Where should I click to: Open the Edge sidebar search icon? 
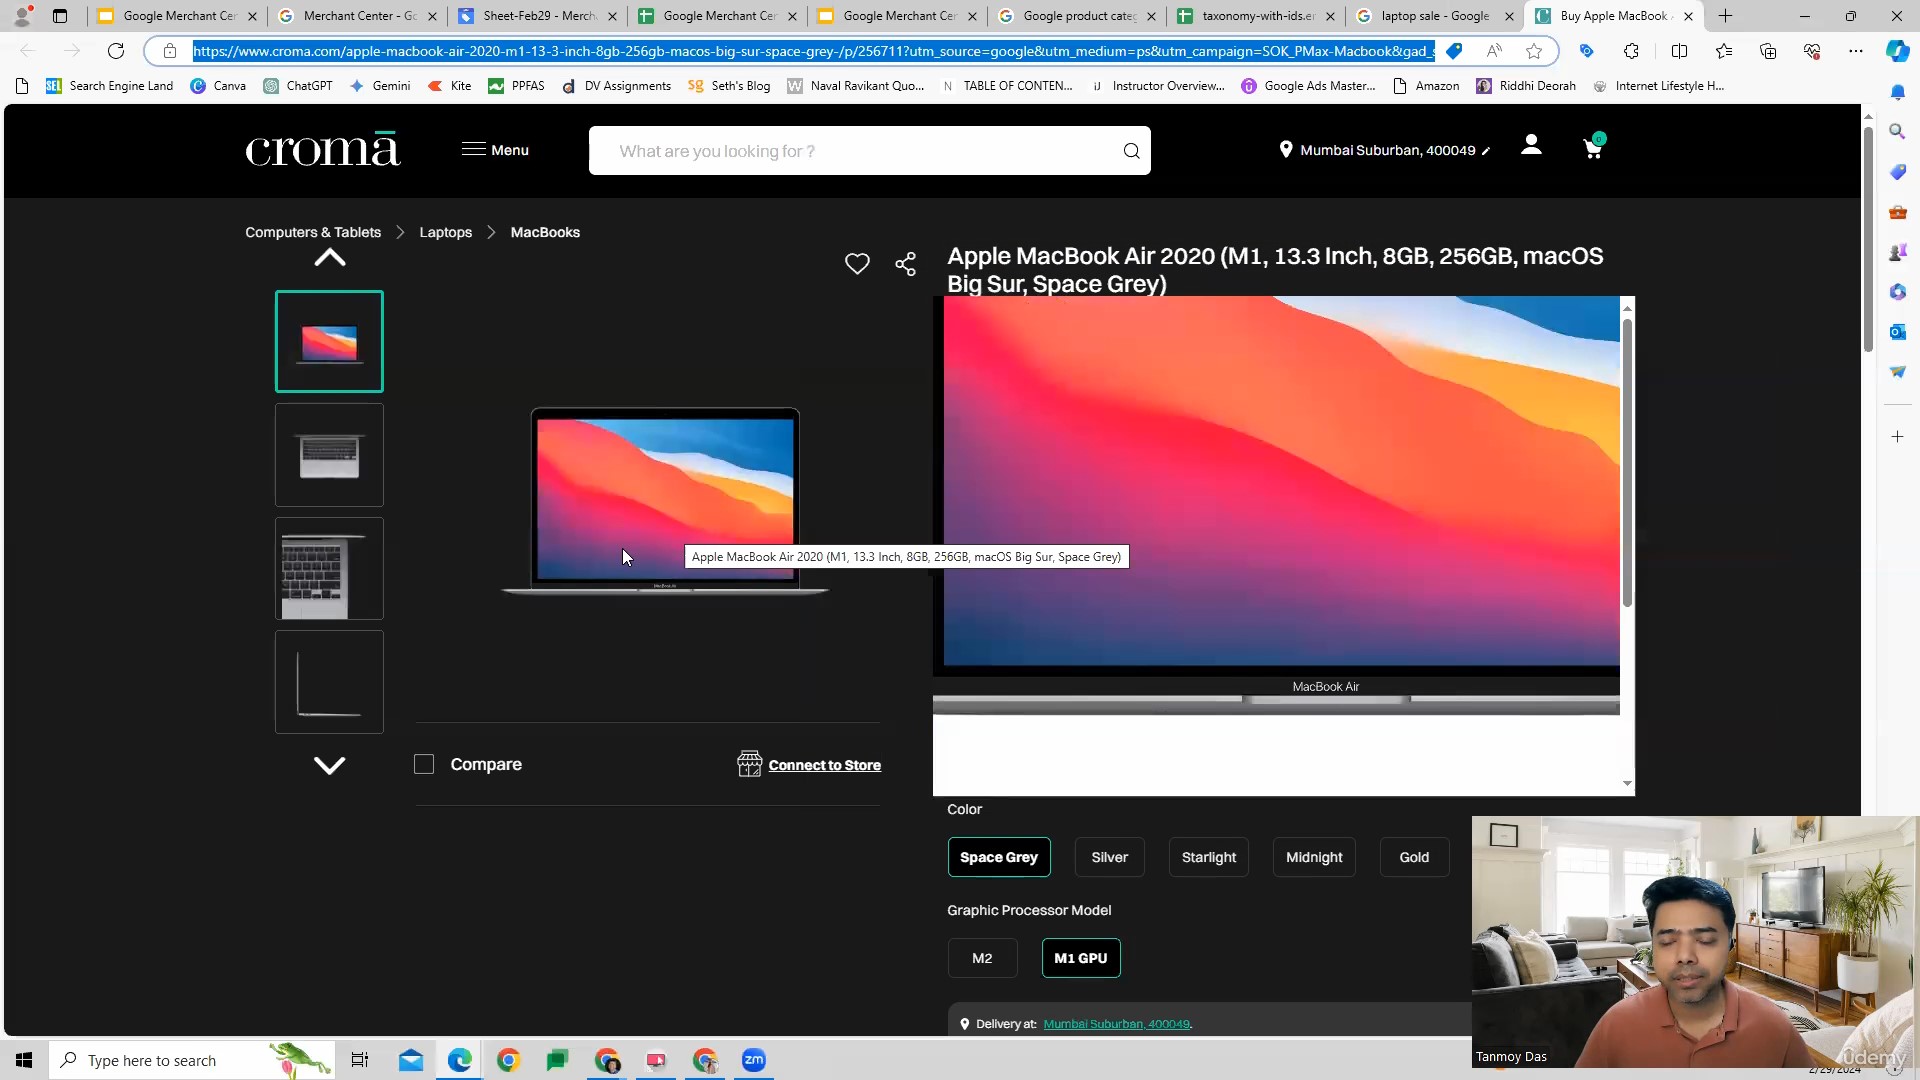tap(1897, 131)
